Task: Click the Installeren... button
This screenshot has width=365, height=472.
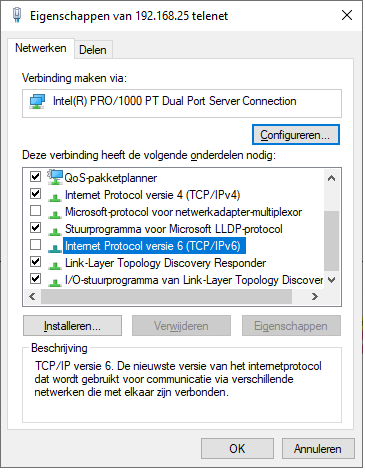Action: (72, 326)
